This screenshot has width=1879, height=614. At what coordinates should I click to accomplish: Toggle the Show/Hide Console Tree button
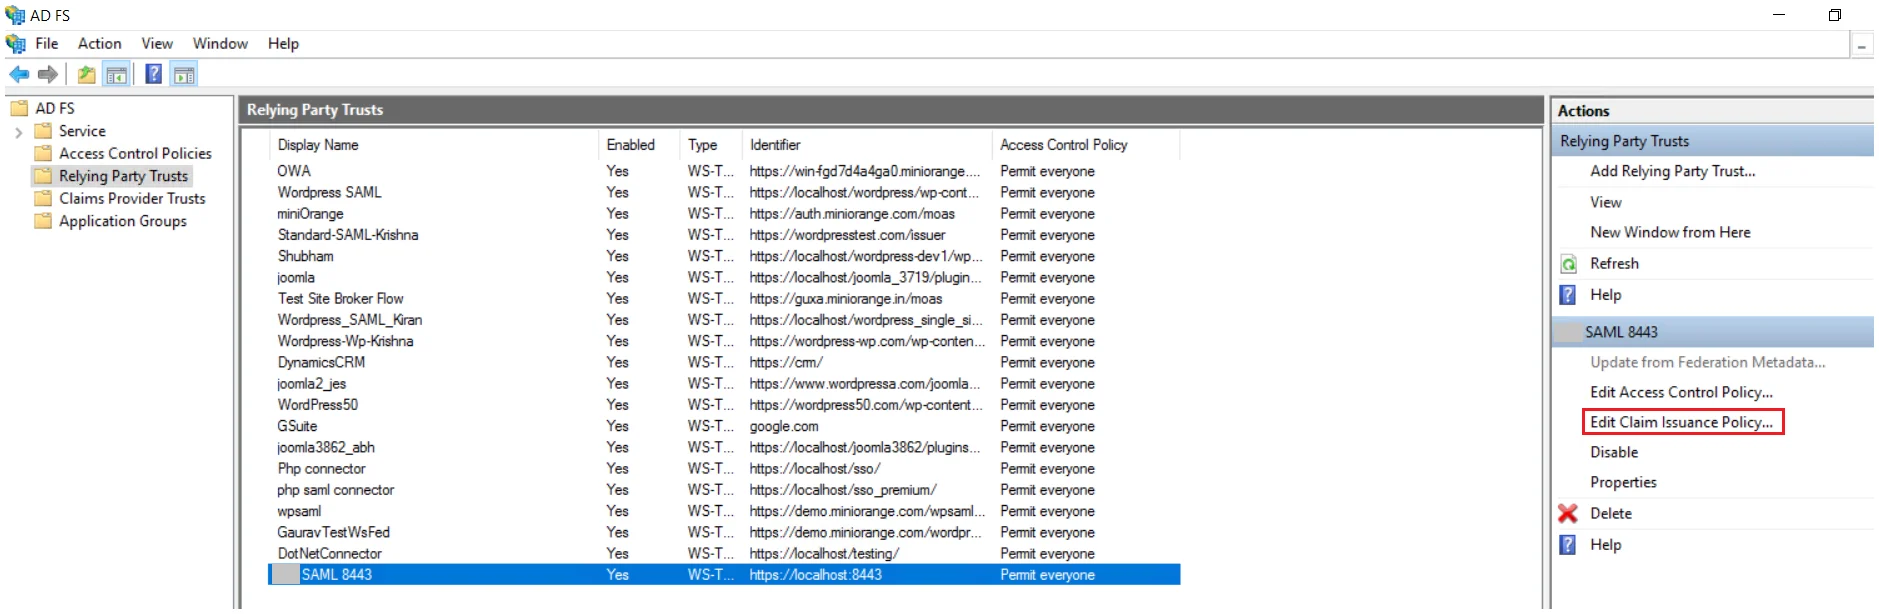(117, 74)
